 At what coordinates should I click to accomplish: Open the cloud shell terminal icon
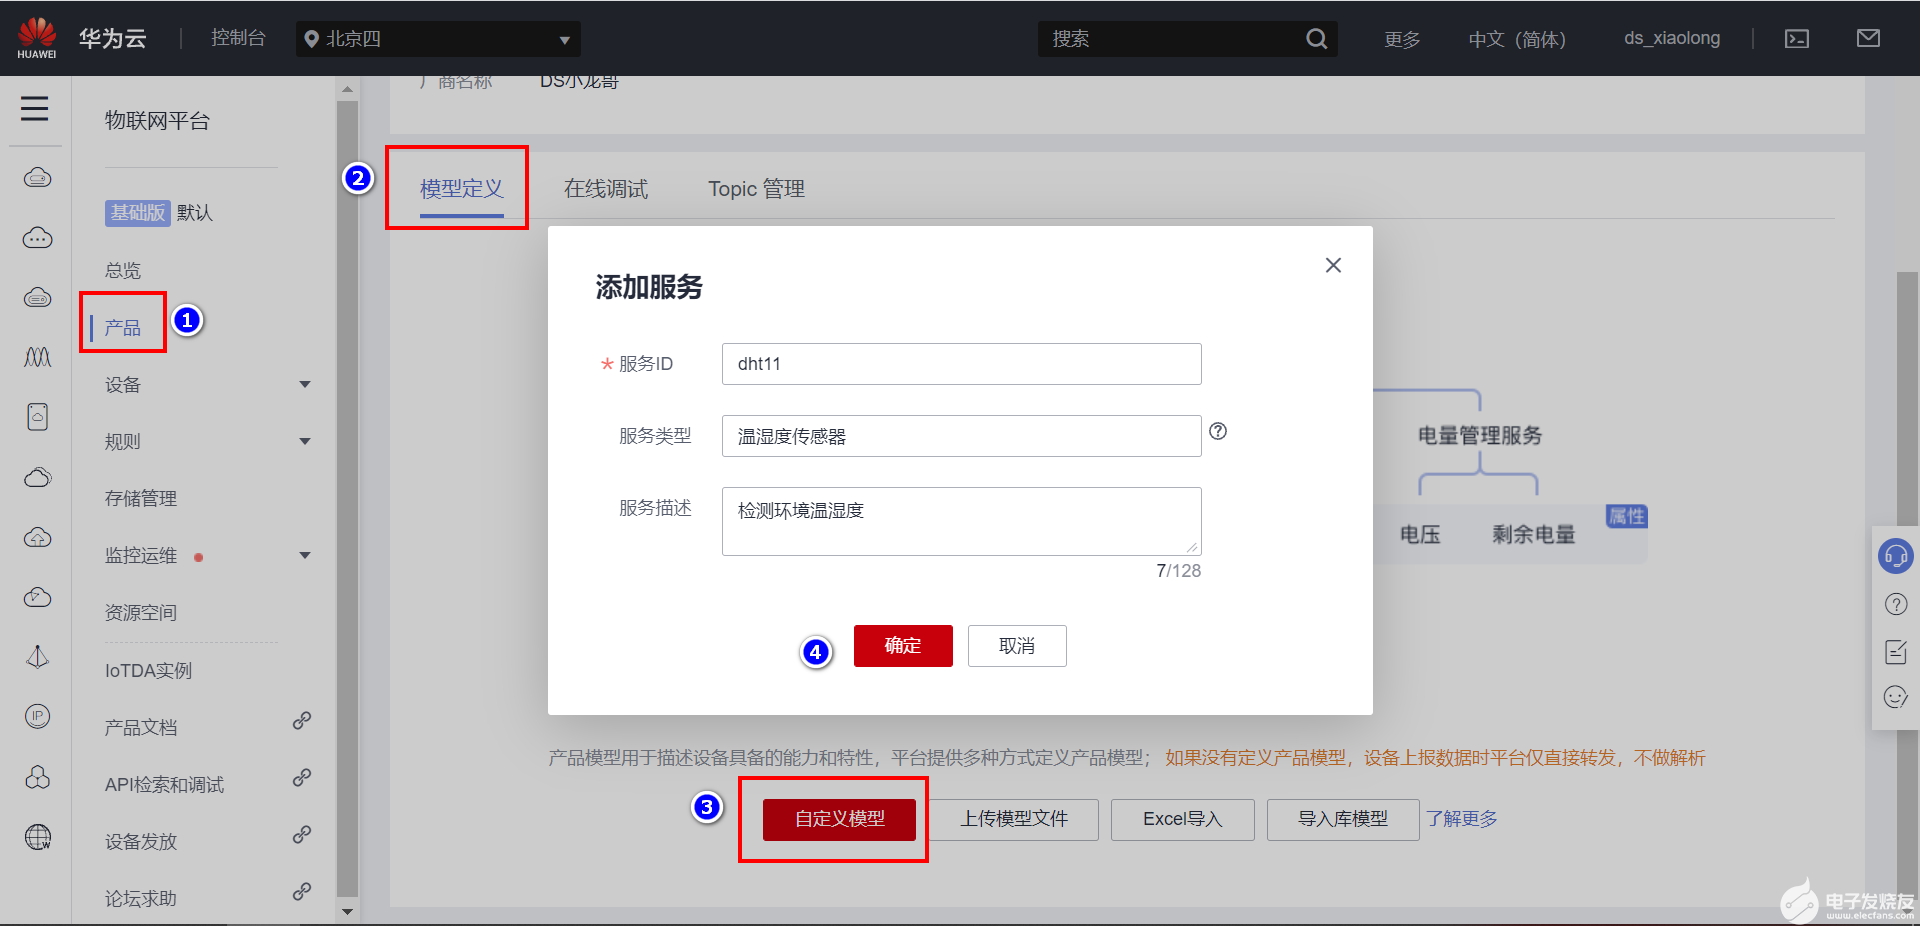(x=1797, y=39)
